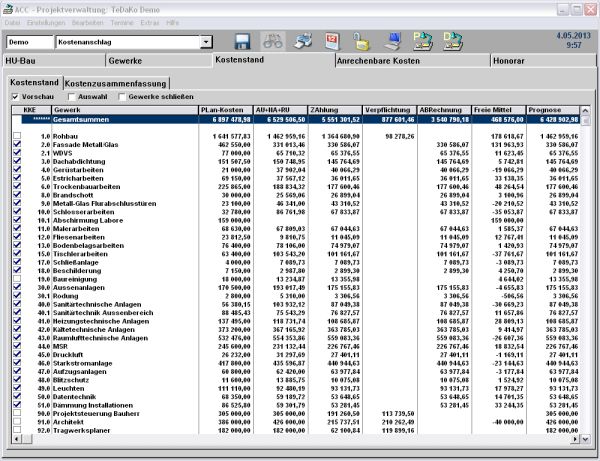
Task: Click the floppy disk save icon
Action: tap(242, 42)
